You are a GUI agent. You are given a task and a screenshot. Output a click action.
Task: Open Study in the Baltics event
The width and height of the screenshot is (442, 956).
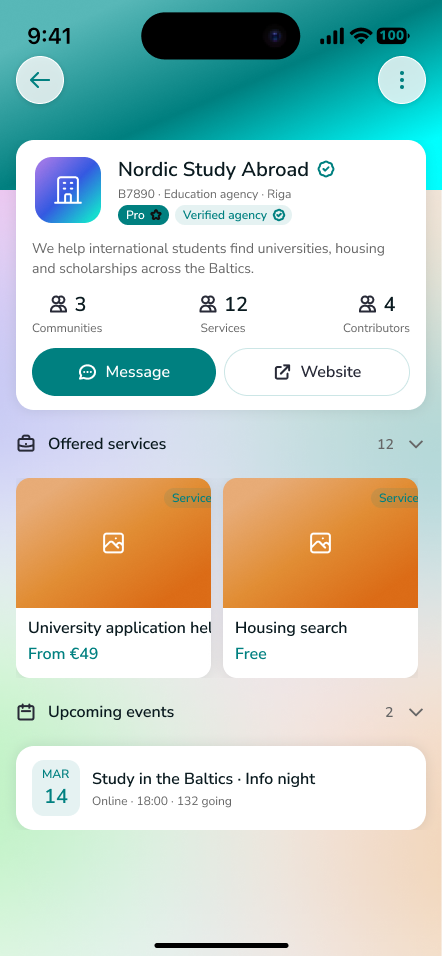(221, 788)
